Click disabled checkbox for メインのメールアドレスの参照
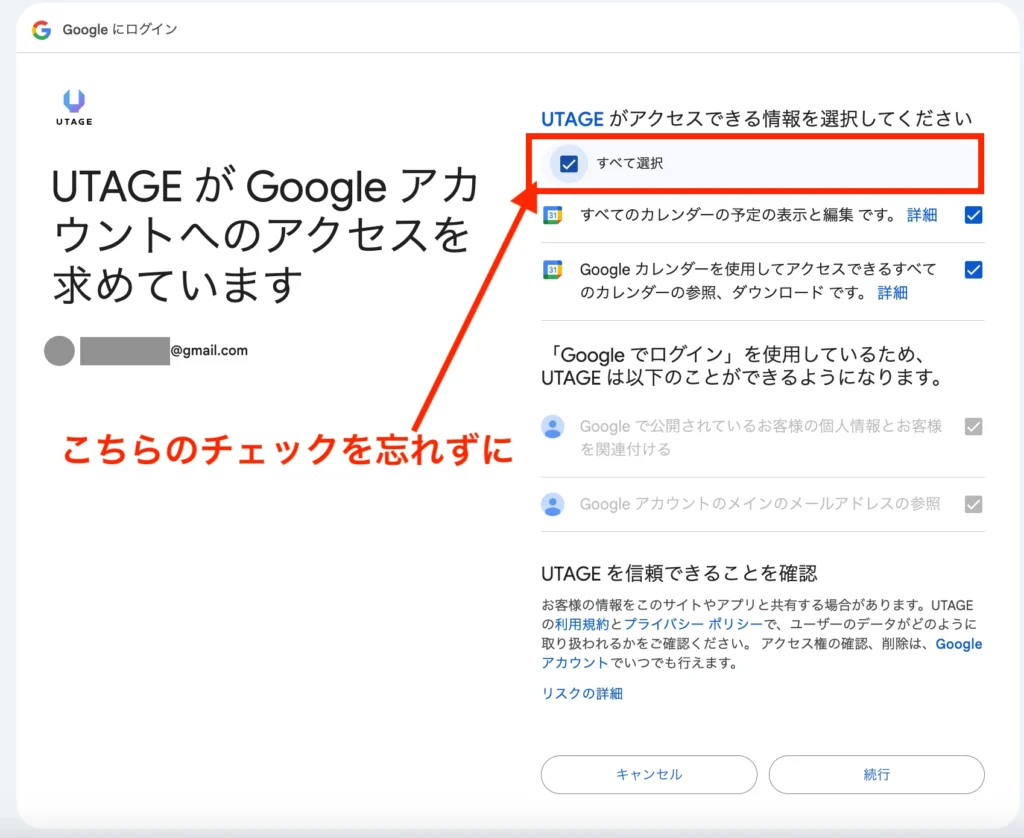This screenshot has width=1024, height=838. 973,504
